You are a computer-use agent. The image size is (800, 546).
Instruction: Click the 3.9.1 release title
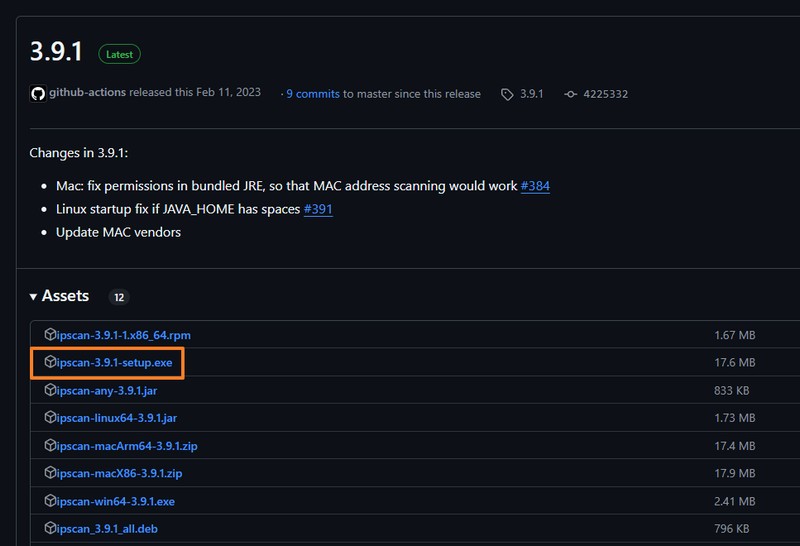pyautogui.click(x=56, y=52)
